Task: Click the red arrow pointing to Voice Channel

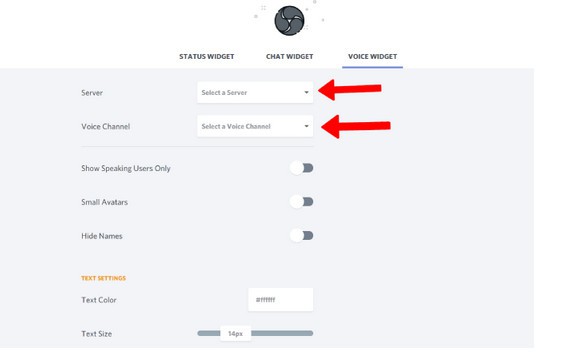Action: pyautogui.click(x=356, y=127)
